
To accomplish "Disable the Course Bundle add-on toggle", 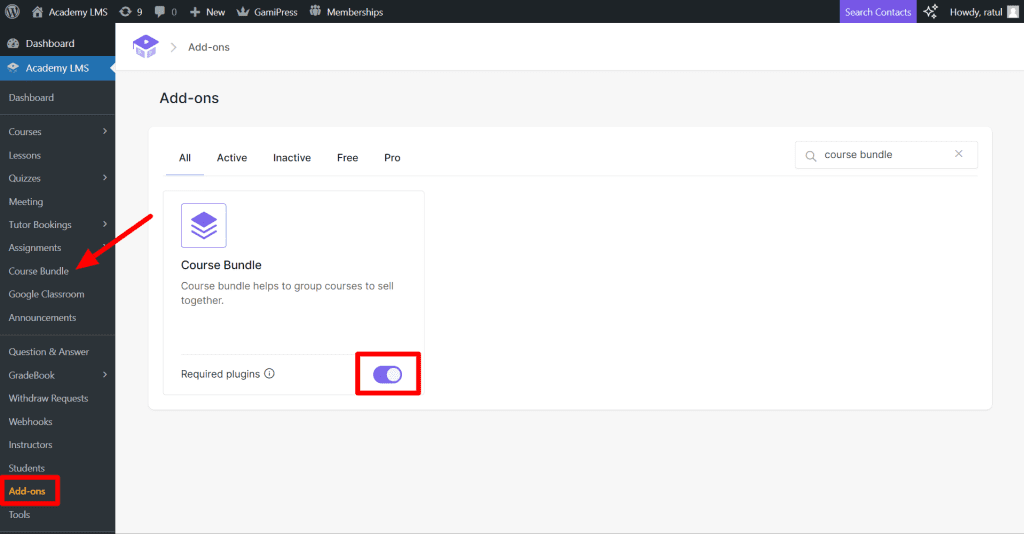I will pos(387,374).
